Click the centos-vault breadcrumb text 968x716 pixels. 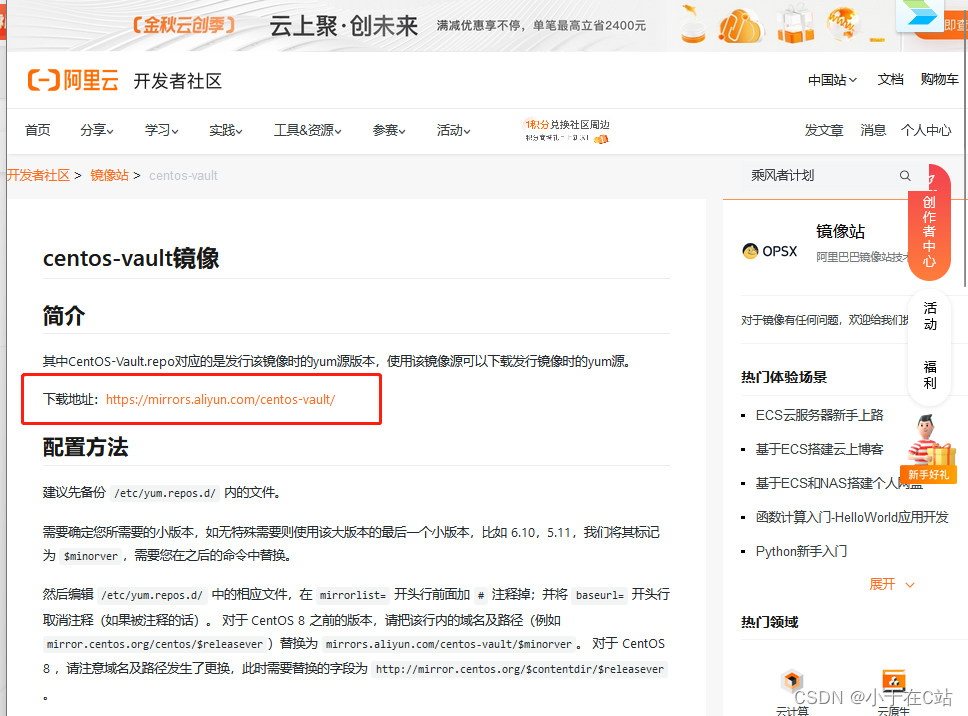click(183, 175)
